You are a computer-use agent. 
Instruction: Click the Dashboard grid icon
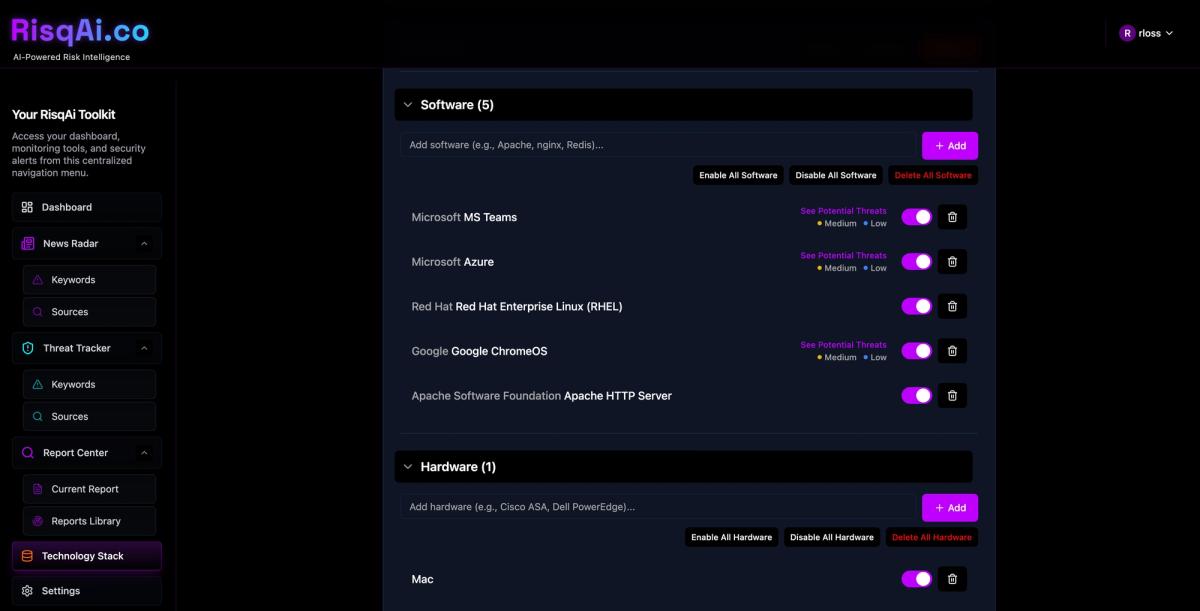coord(27,207)
